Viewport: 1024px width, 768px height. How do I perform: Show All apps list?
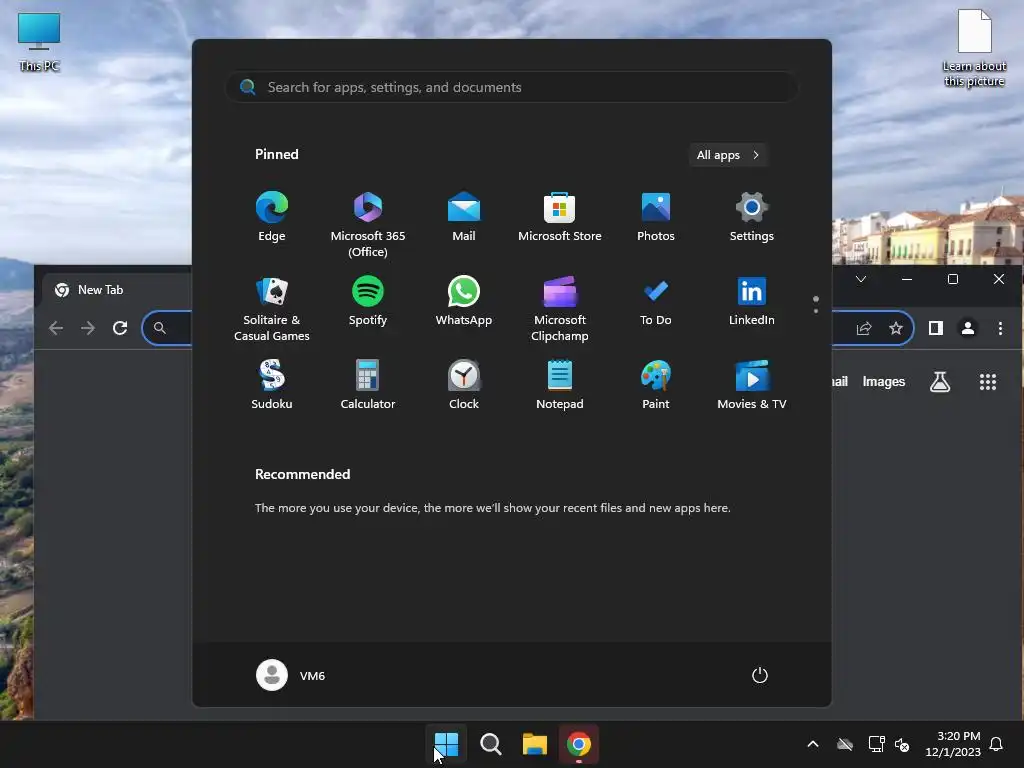[728, 155]
